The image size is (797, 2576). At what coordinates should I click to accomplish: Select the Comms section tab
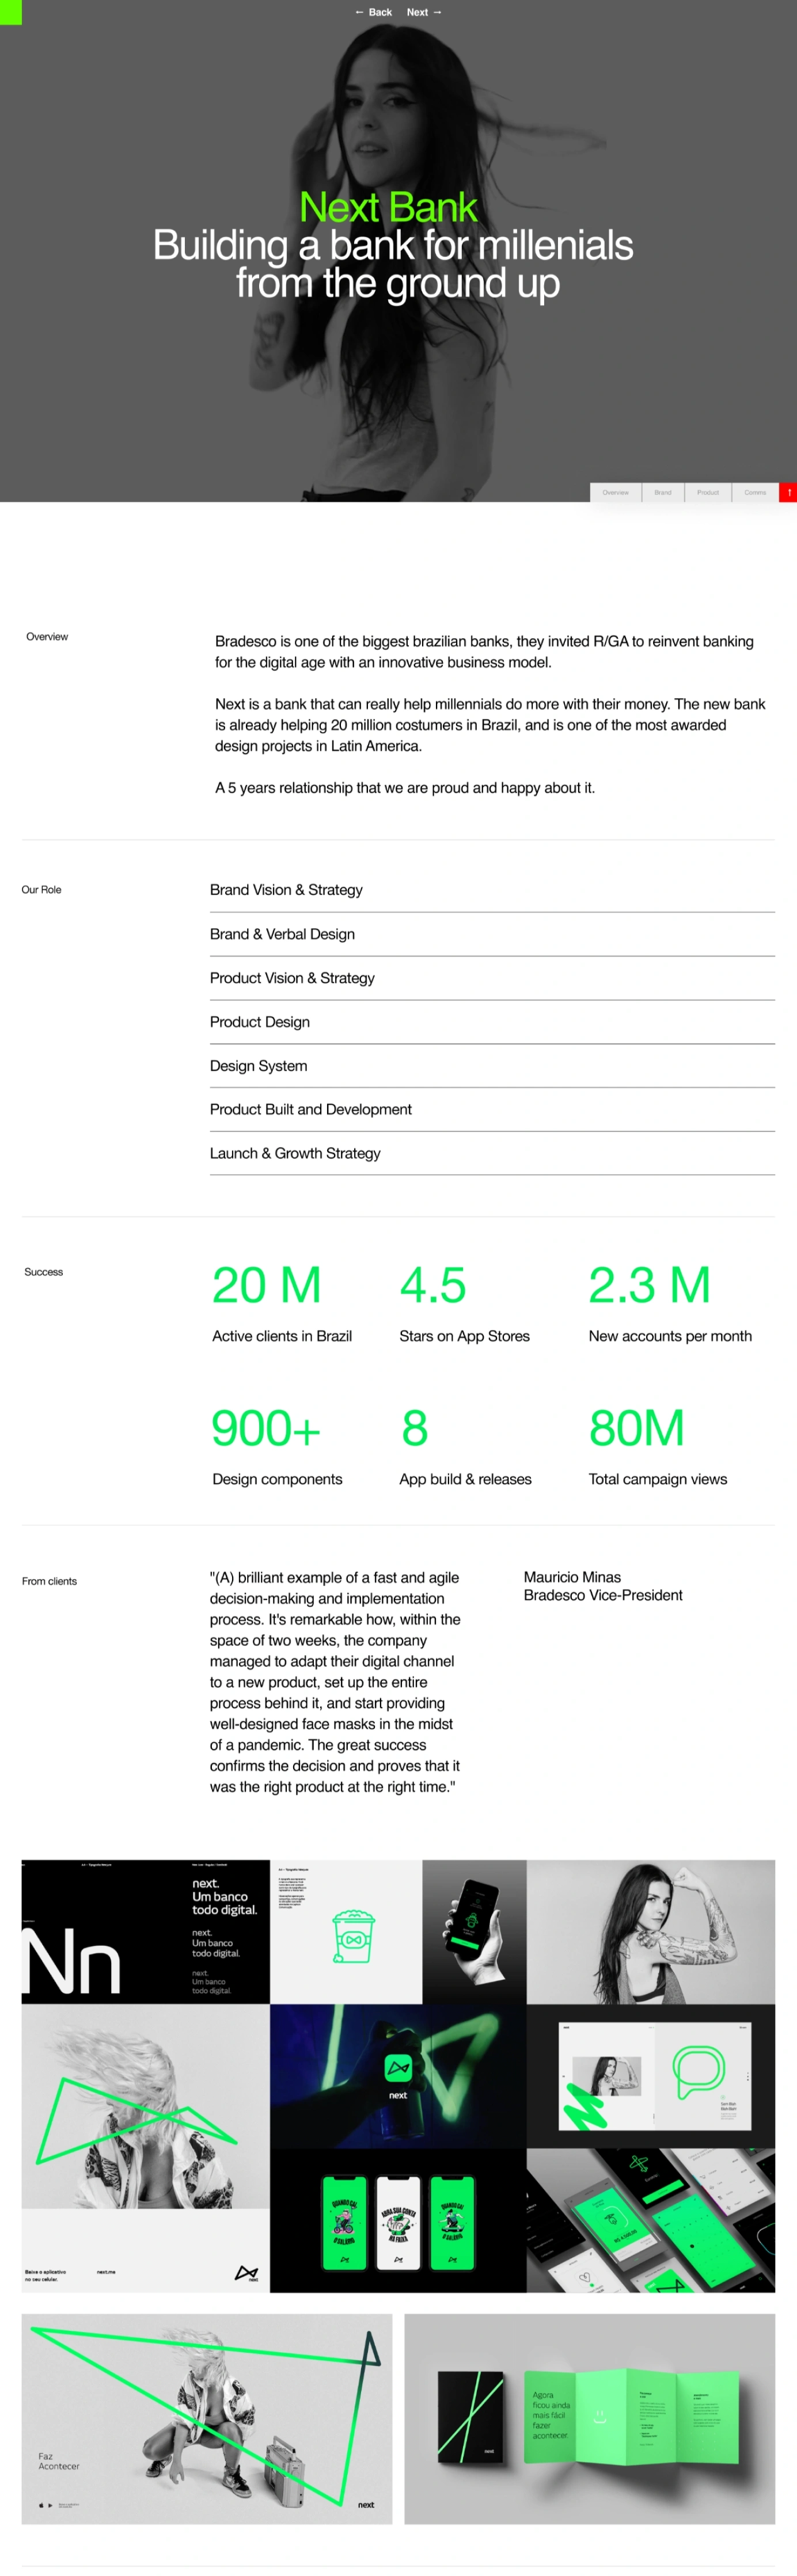[x=755, y=492]
